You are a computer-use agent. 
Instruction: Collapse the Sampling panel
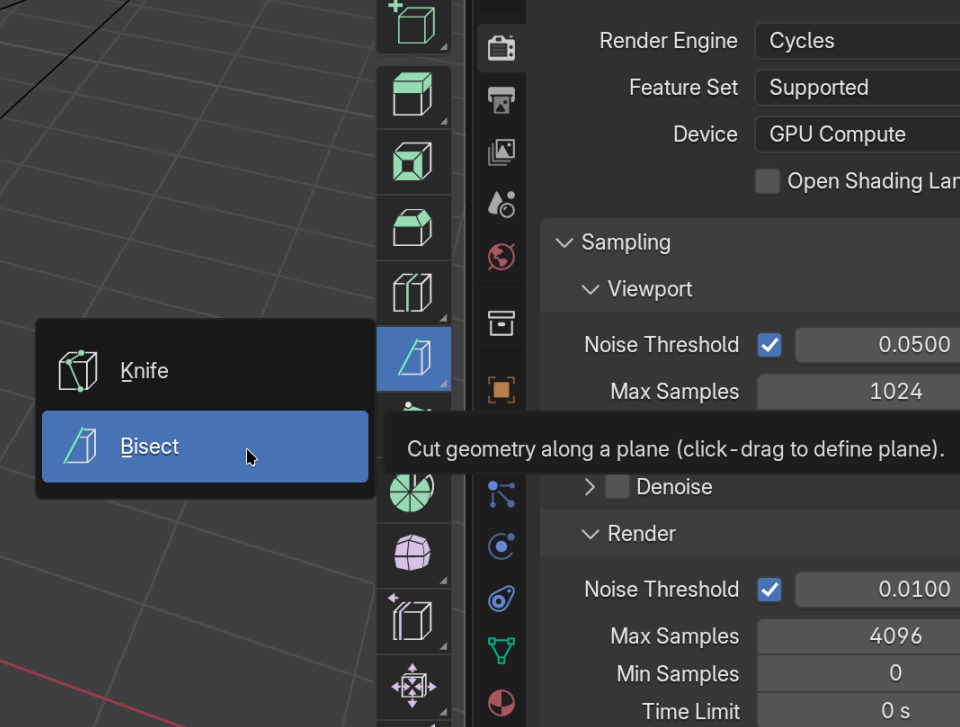[x=565, y=242]
